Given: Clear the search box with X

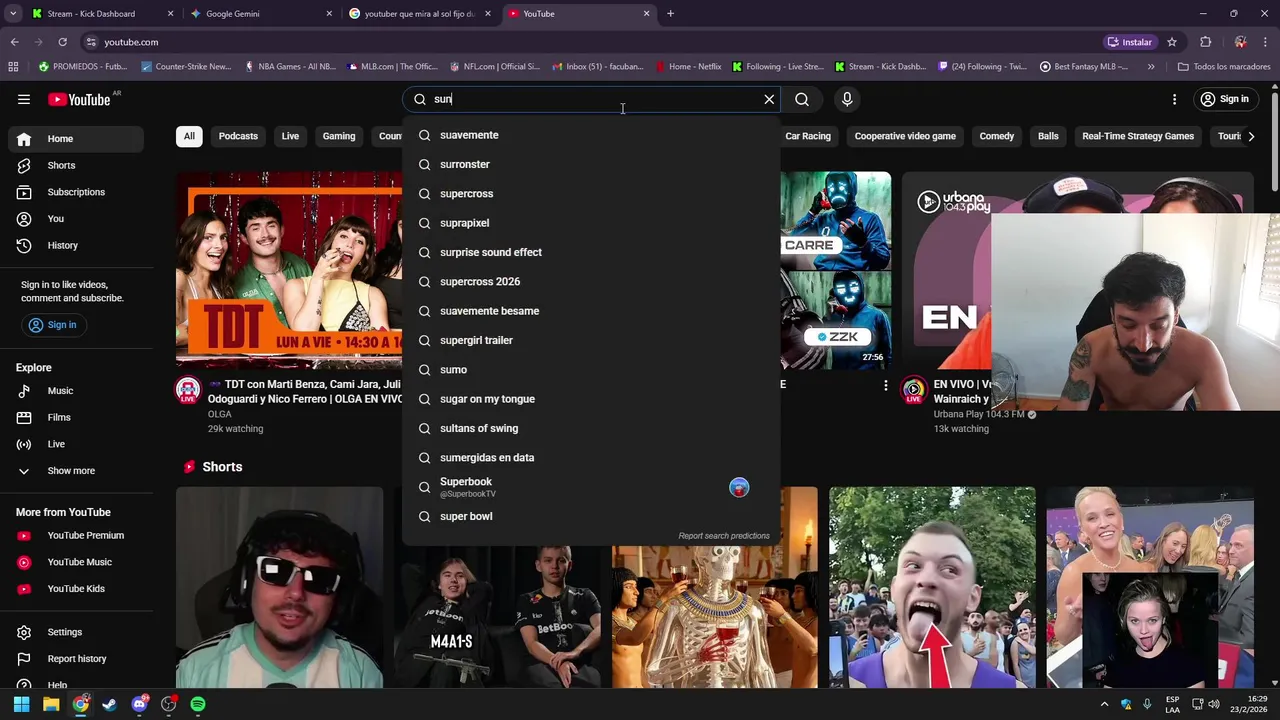Looking at the screenshot, I should pos(769,99).
